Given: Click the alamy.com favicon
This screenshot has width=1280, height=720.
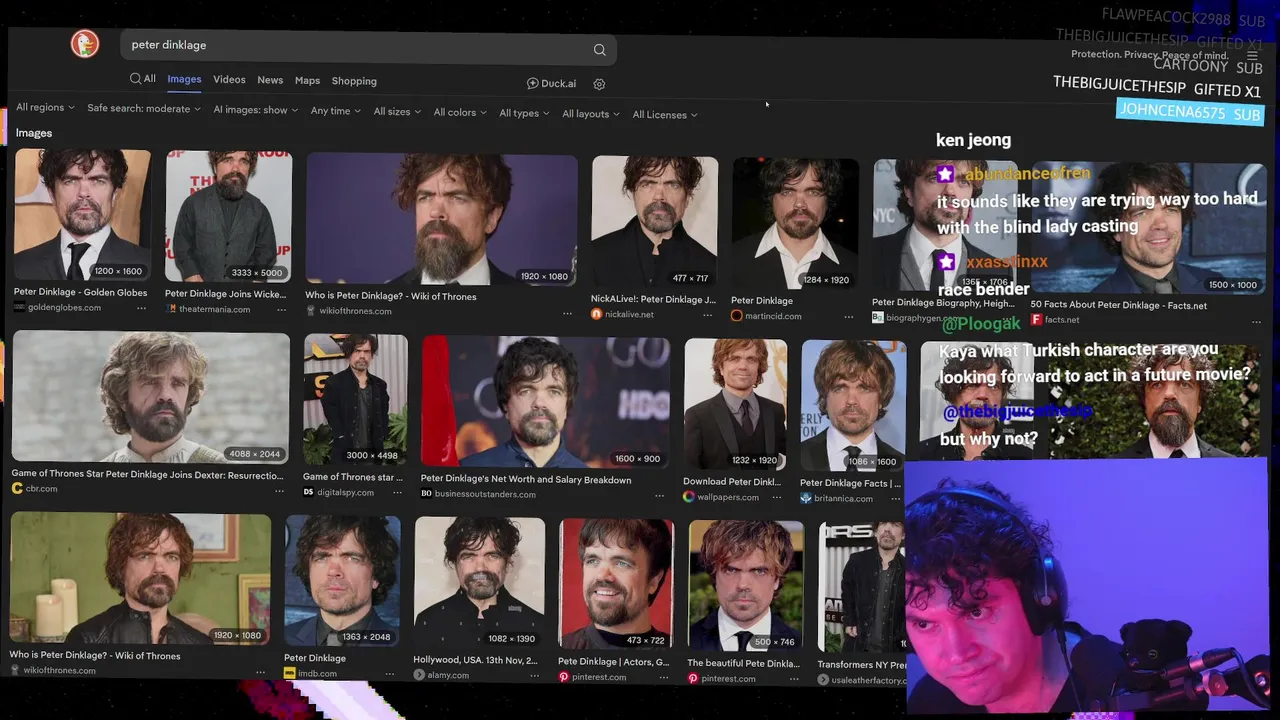Looking at the screenshot, I should (x=420, y=675).
